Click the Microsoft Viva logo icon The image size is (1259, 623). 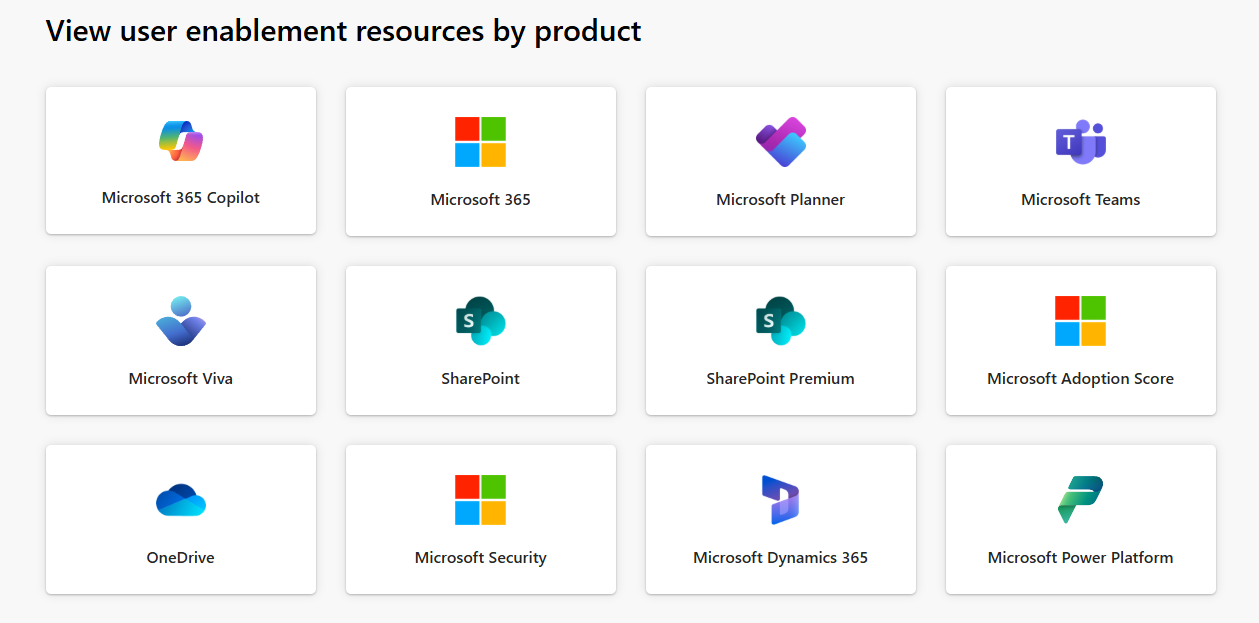point(181,321)
